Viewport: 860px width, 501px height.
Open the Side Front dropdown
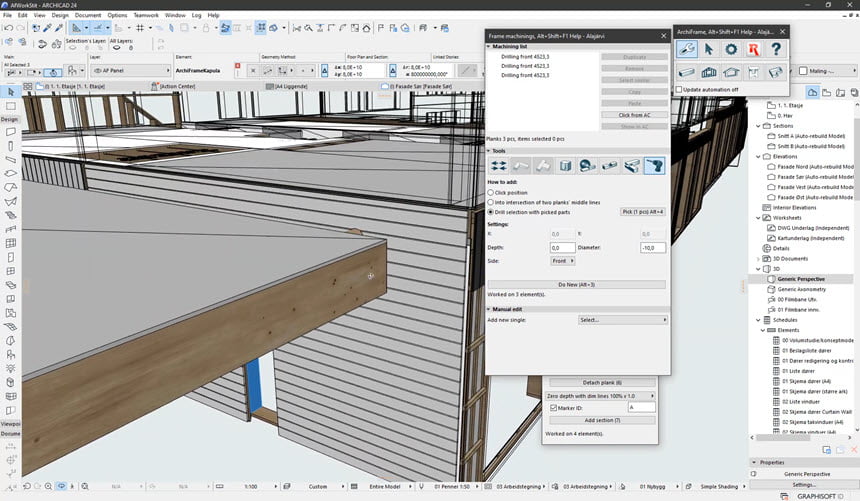(562, 261)
